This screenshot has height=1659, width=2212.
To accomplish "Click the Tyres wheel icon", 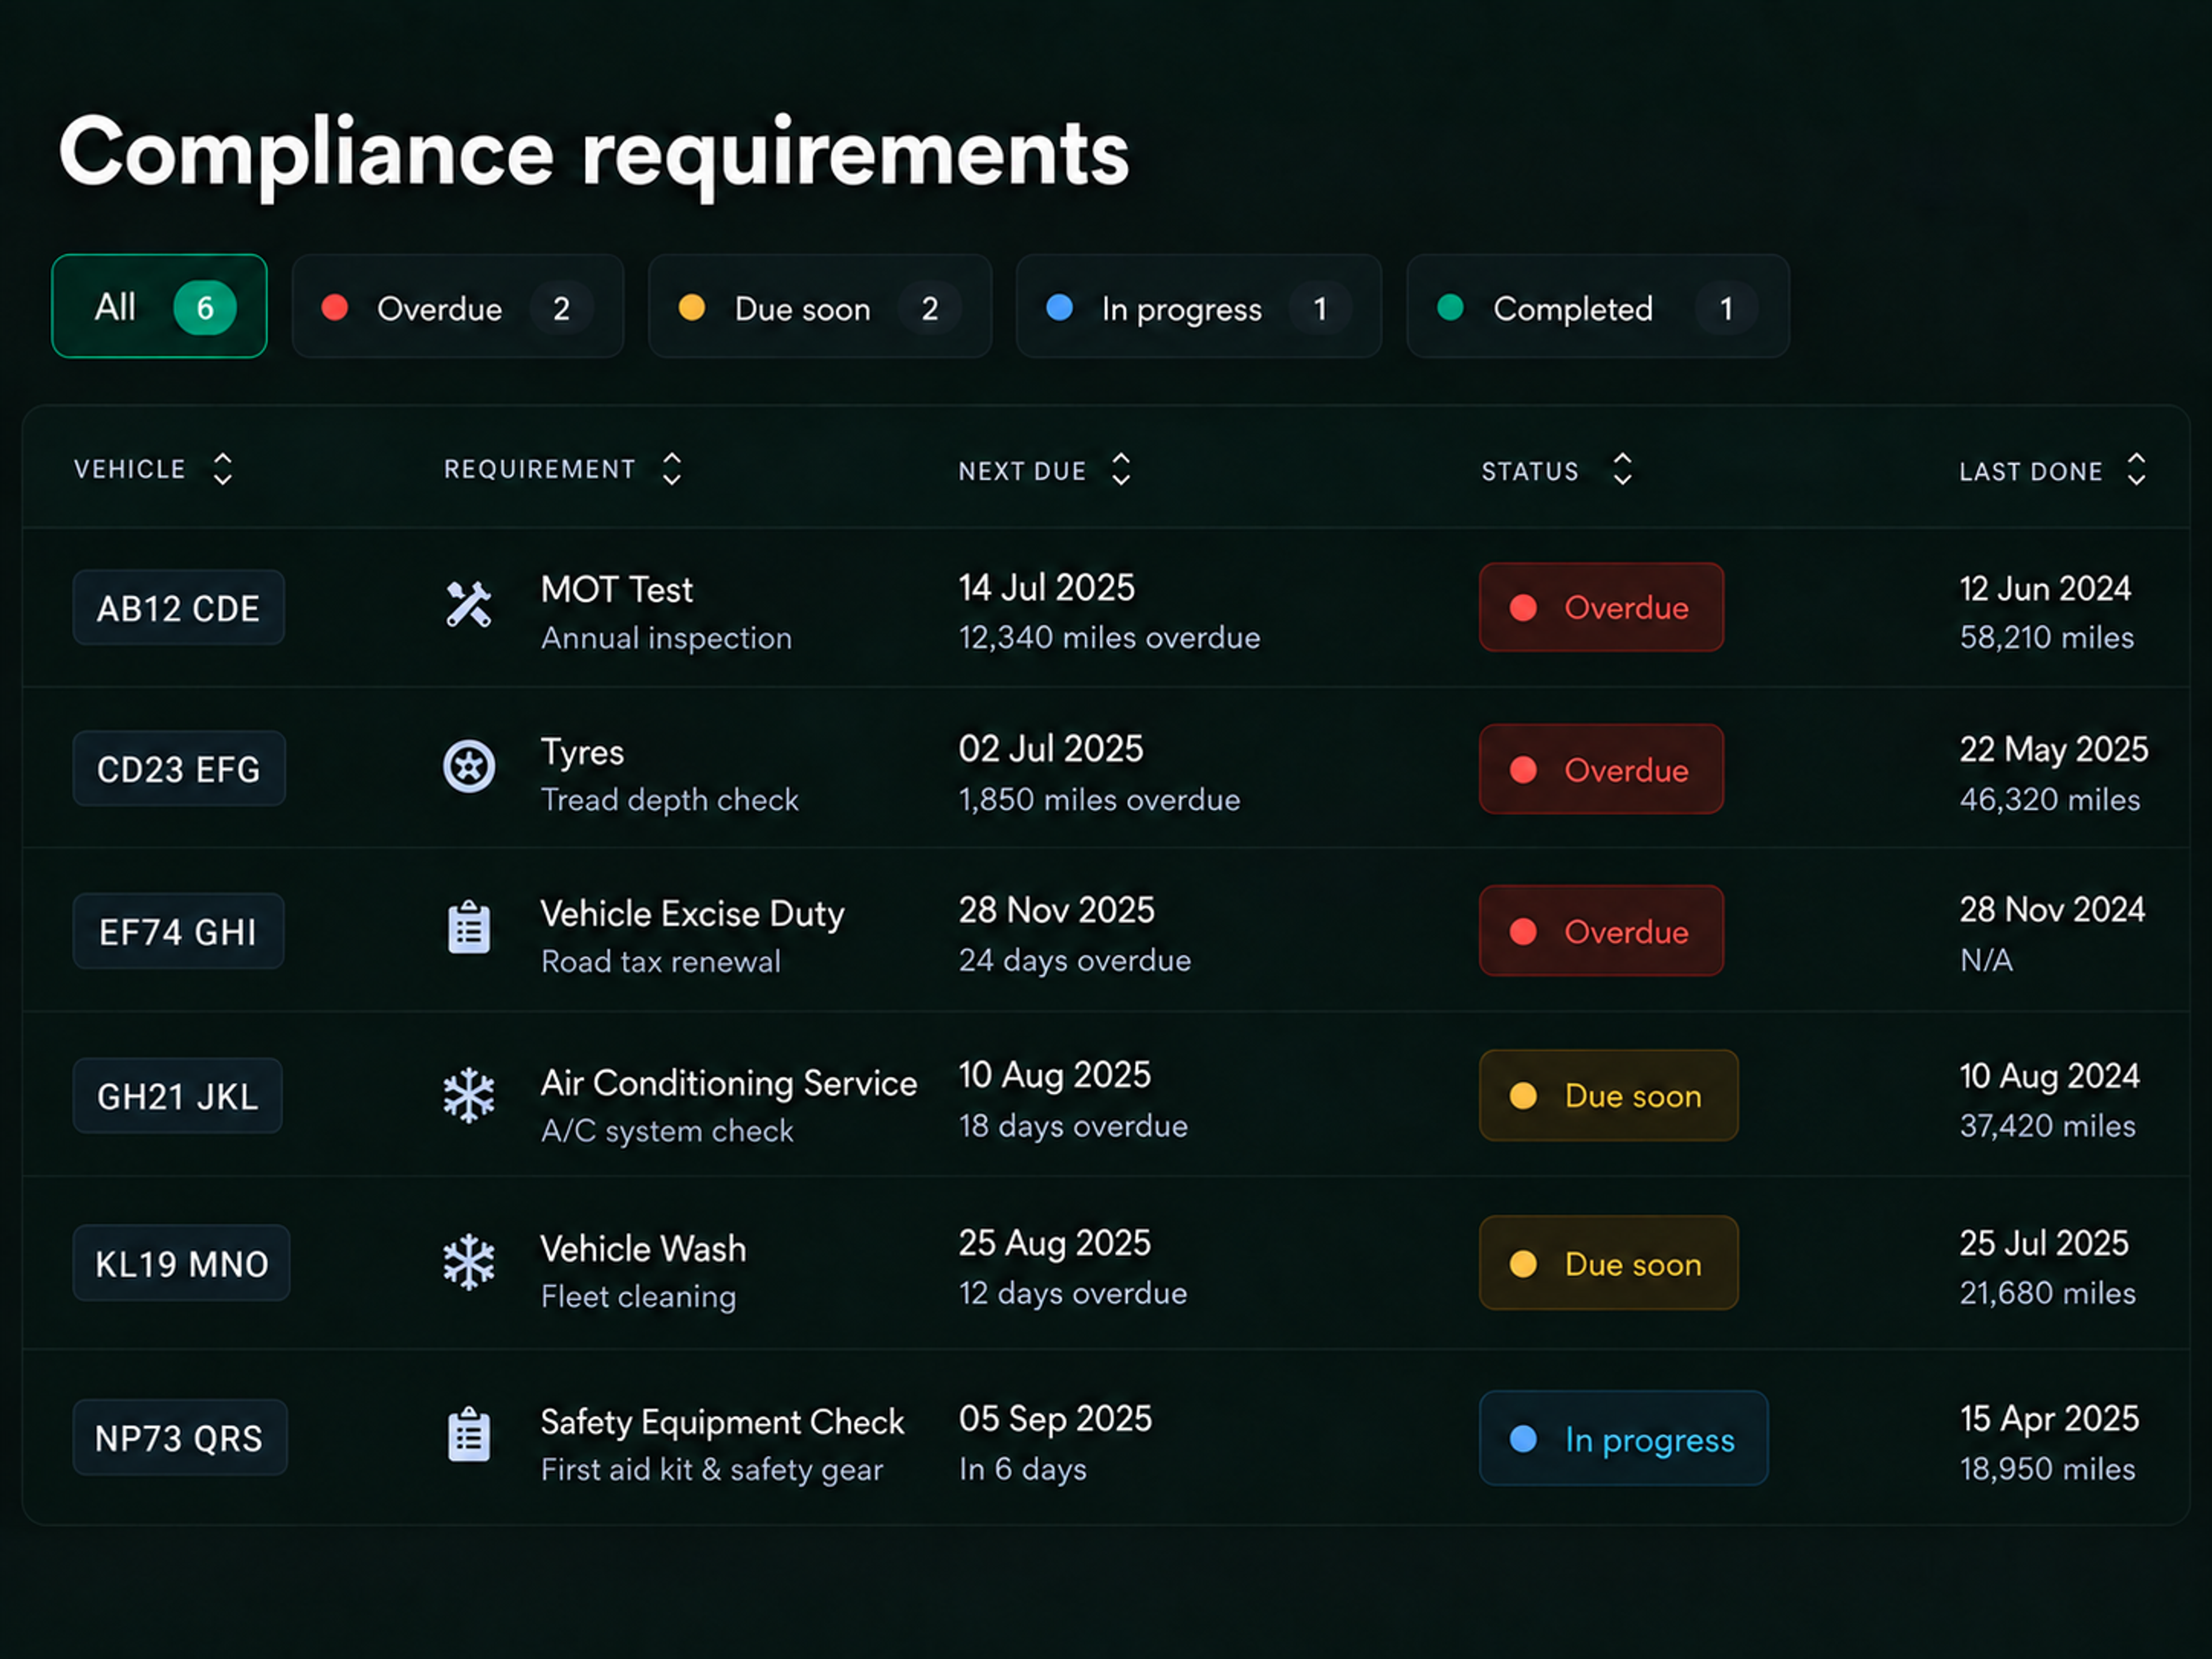I will pos(469,767).
